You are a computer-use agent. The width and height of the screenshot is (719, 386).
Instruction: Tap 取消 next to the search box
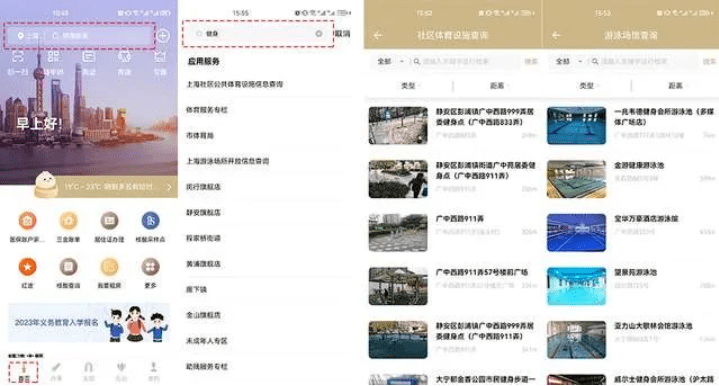tap(343, 33)
